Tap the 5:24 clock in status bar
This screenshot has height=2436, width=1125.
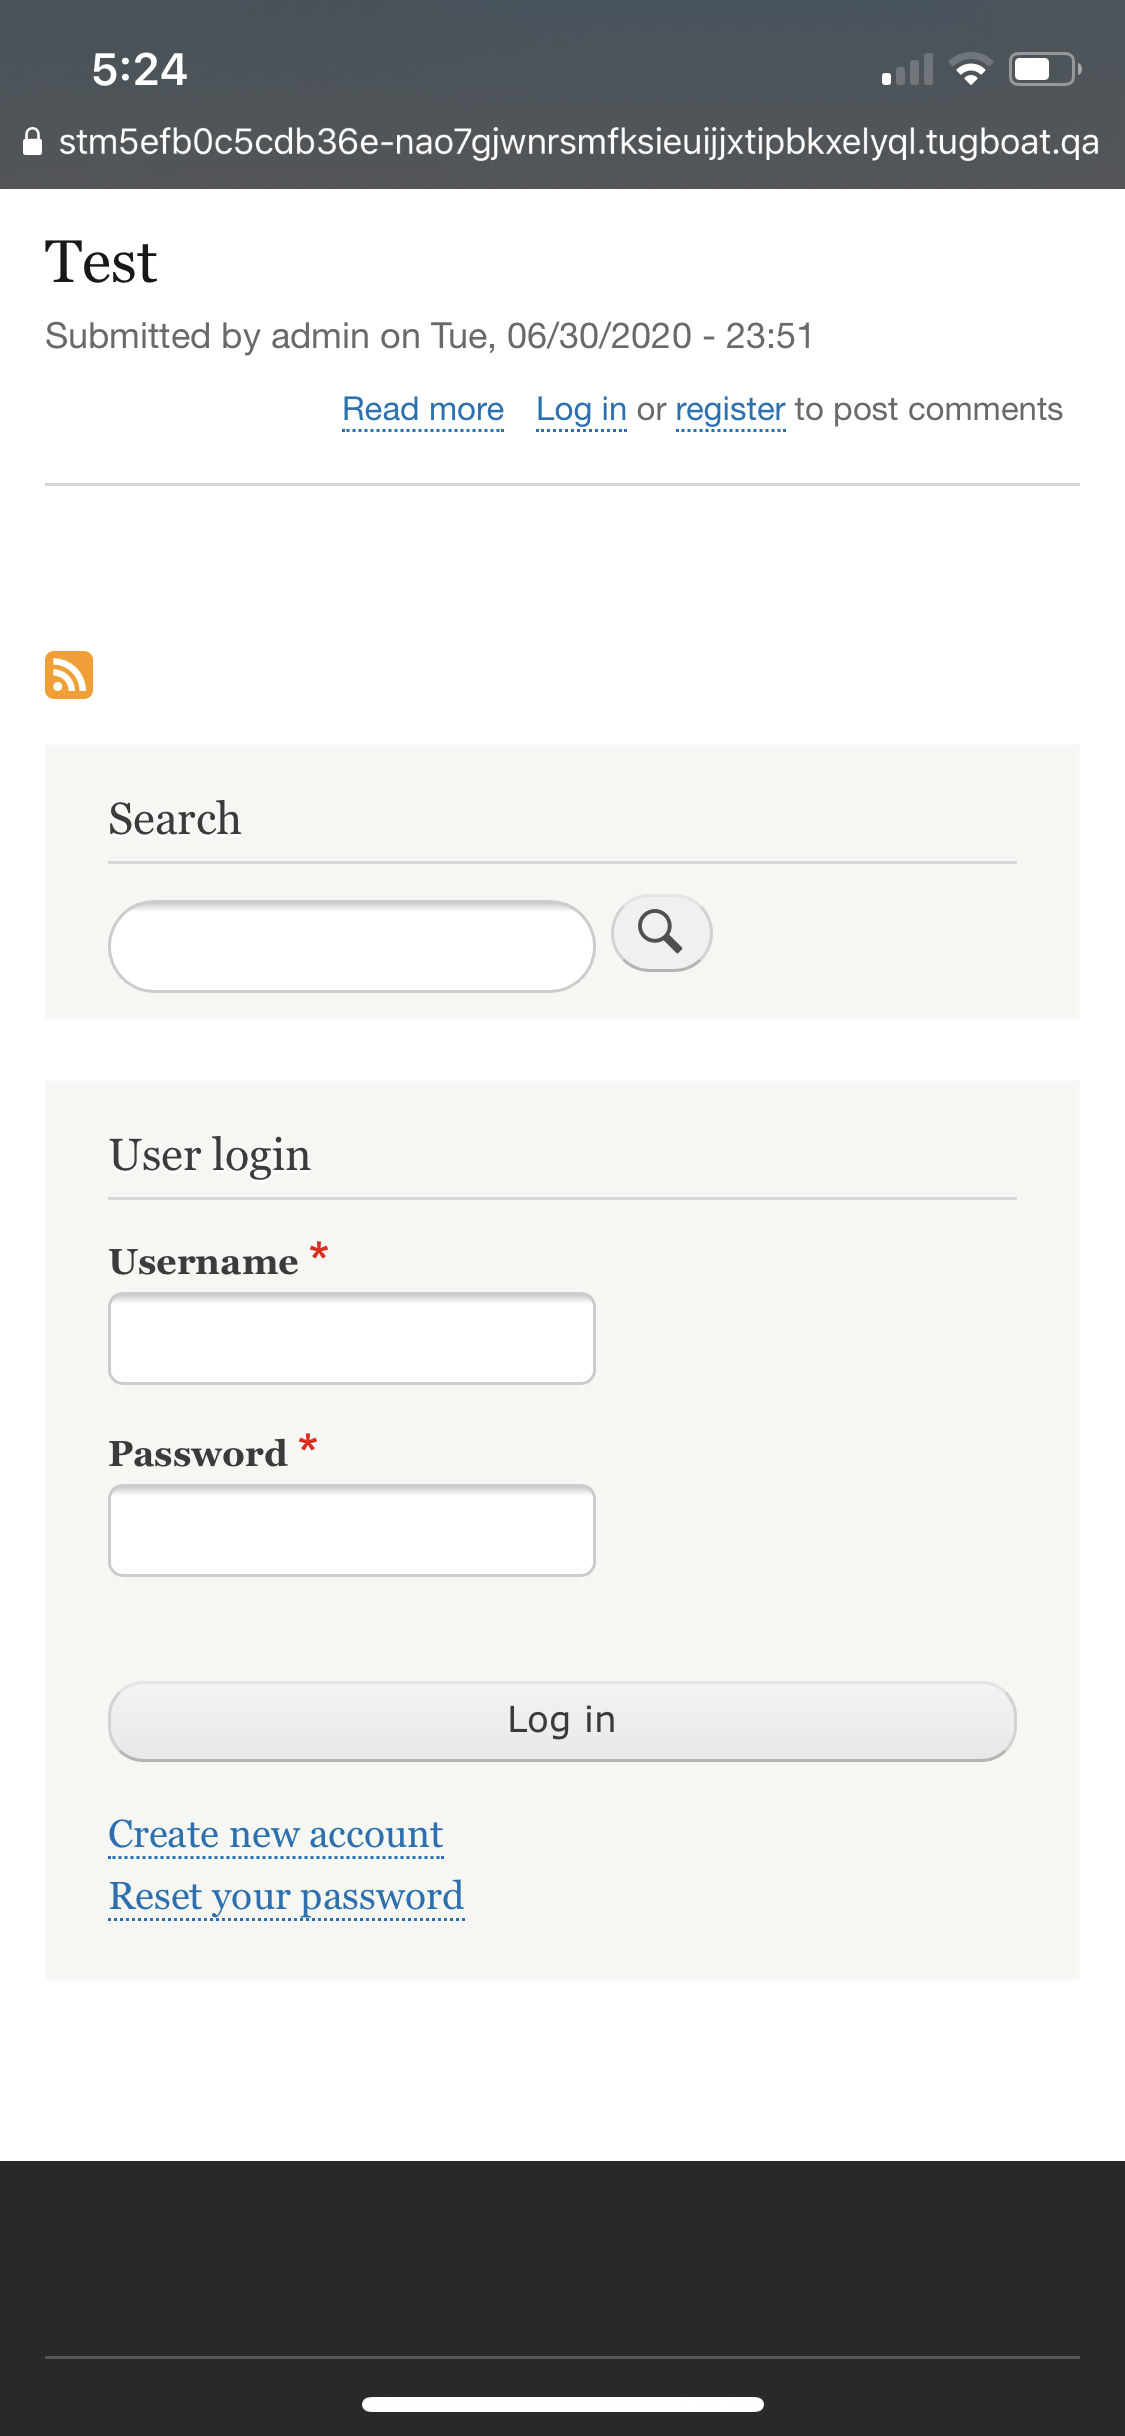[x=140, y=69]
